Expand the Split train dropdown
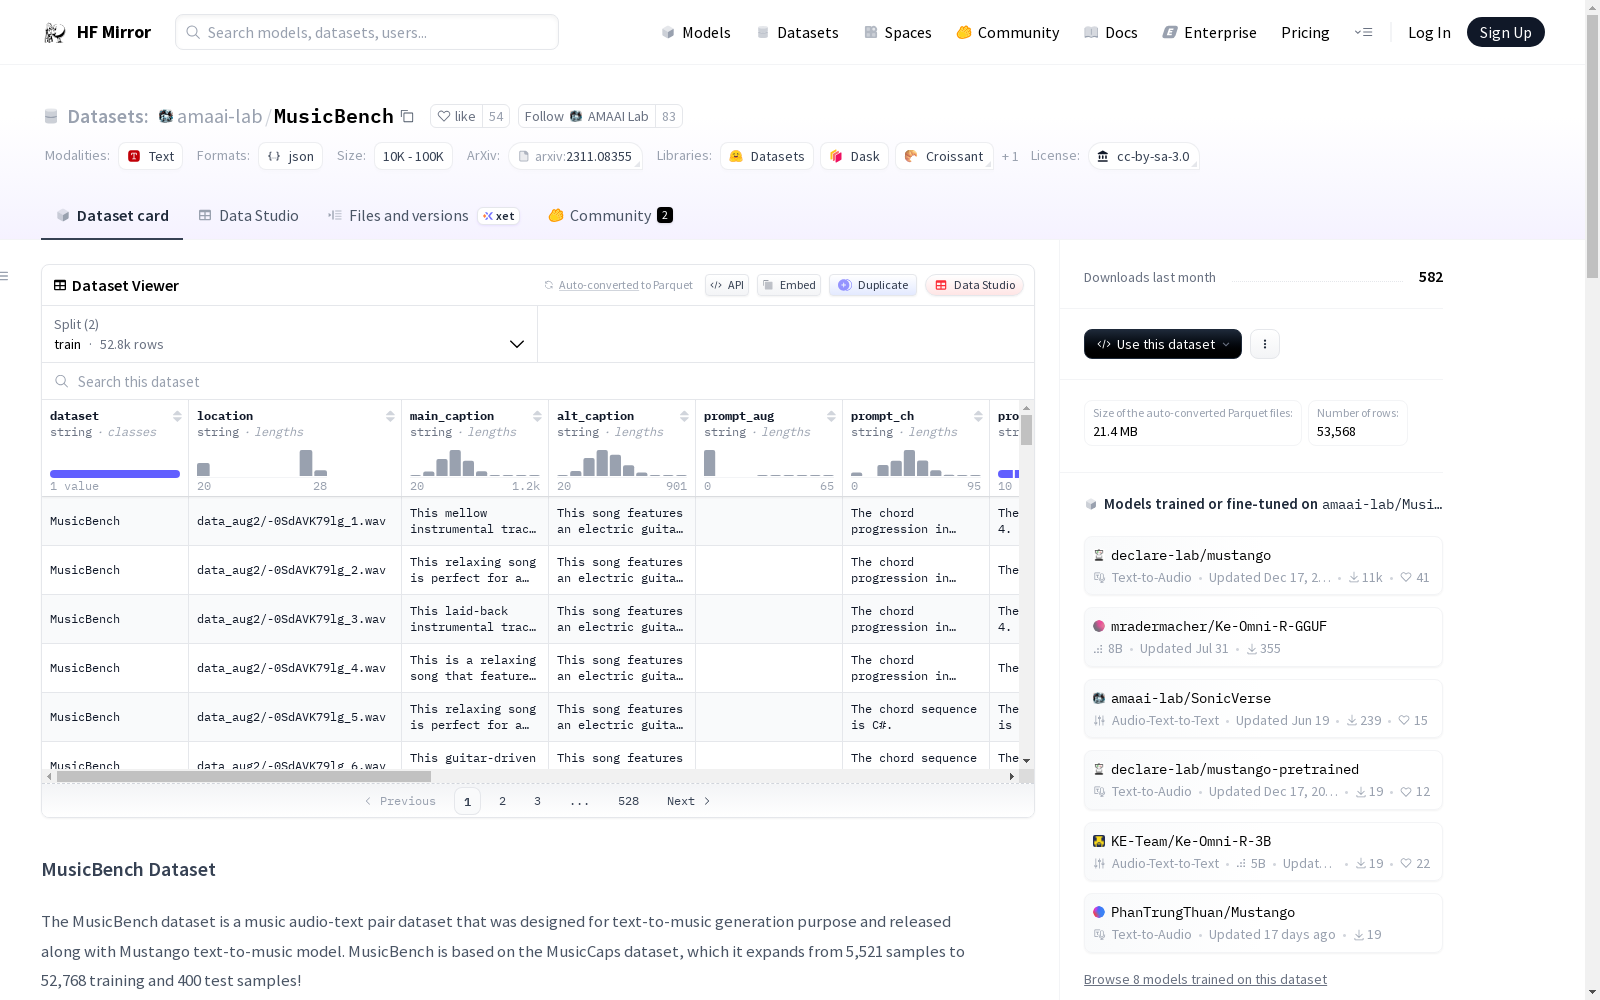Image resolution: width=1600 pixels, height=1000 pixels. coord(290,334)
